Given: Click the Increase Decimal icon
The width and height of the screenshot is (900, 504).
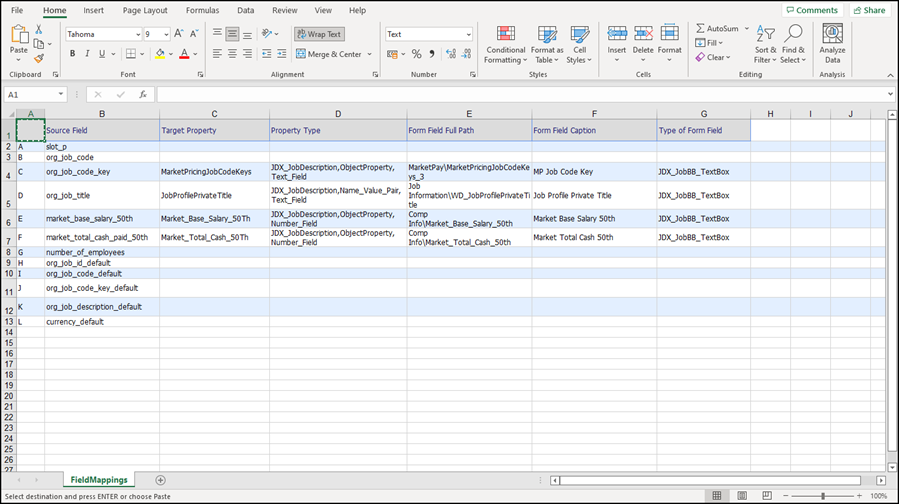Looking at the screenshot, I should [451, 54].
